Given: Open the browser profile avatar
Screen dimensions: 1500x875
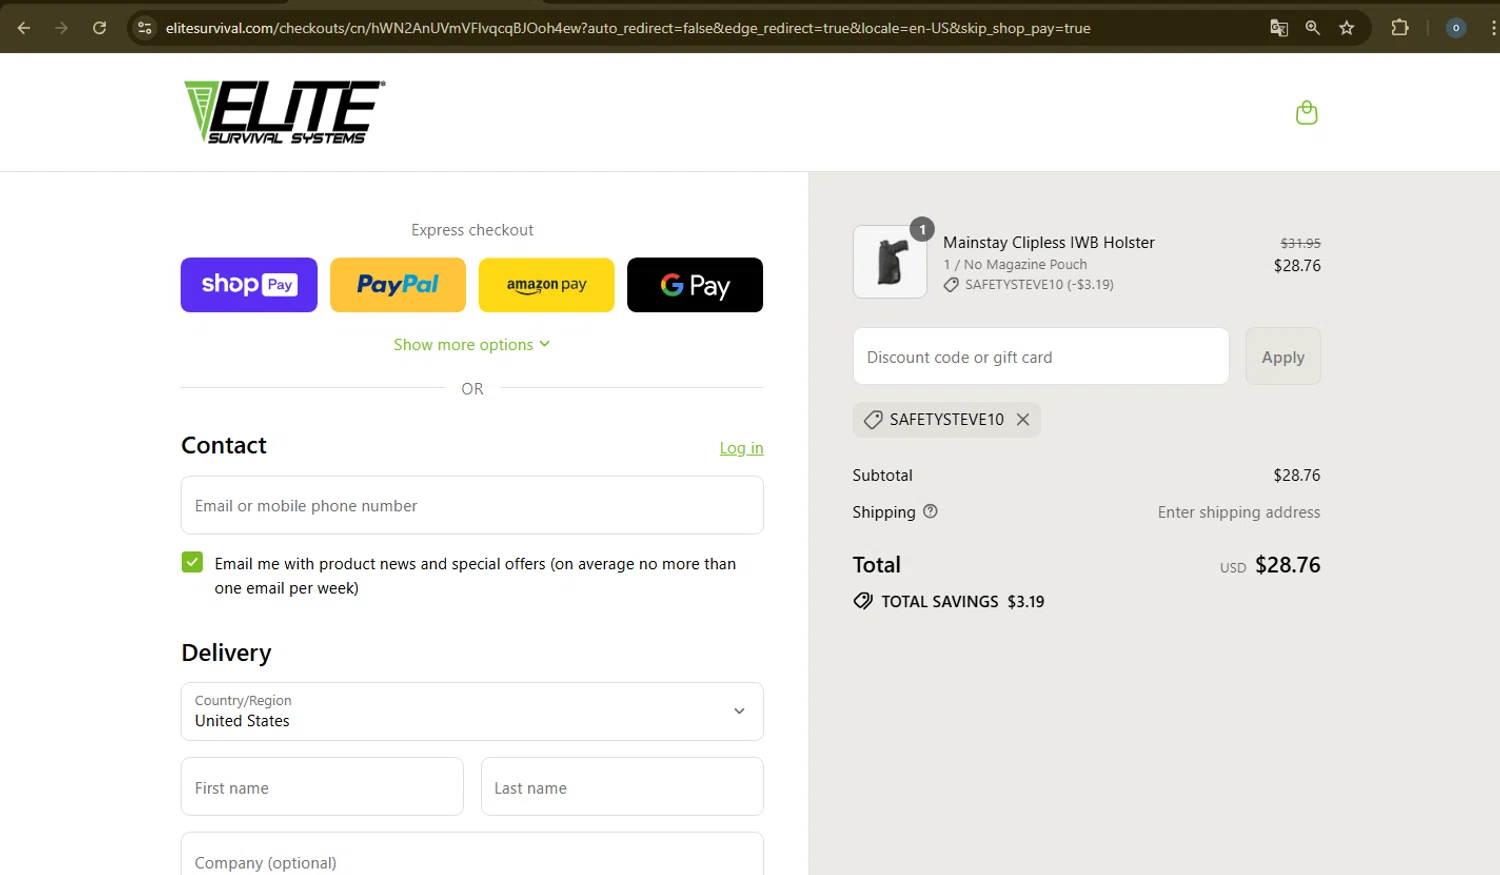Looking at the screenshot, I should [1456, 28].
